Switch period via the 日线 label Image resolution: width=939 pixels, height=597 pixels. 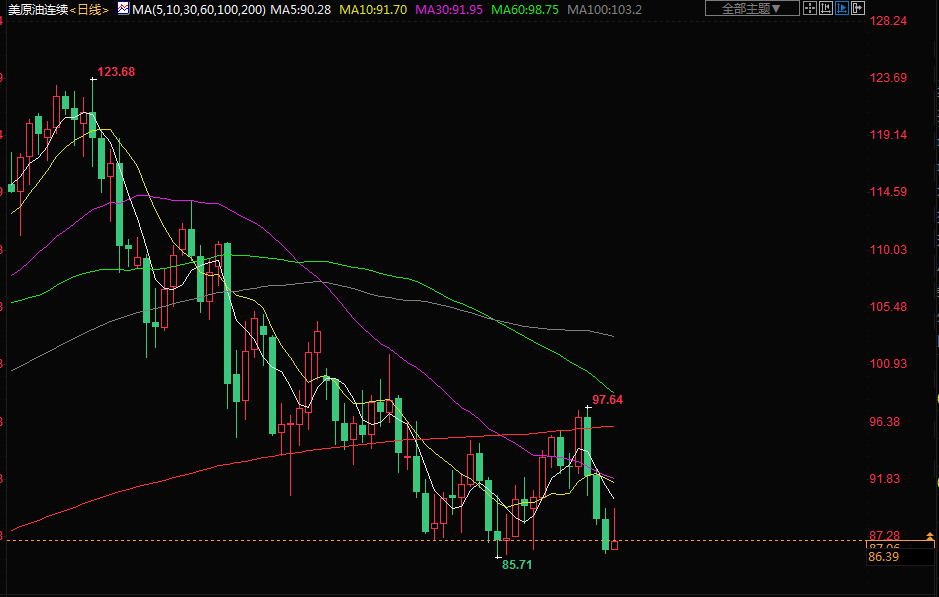point(89,9)
